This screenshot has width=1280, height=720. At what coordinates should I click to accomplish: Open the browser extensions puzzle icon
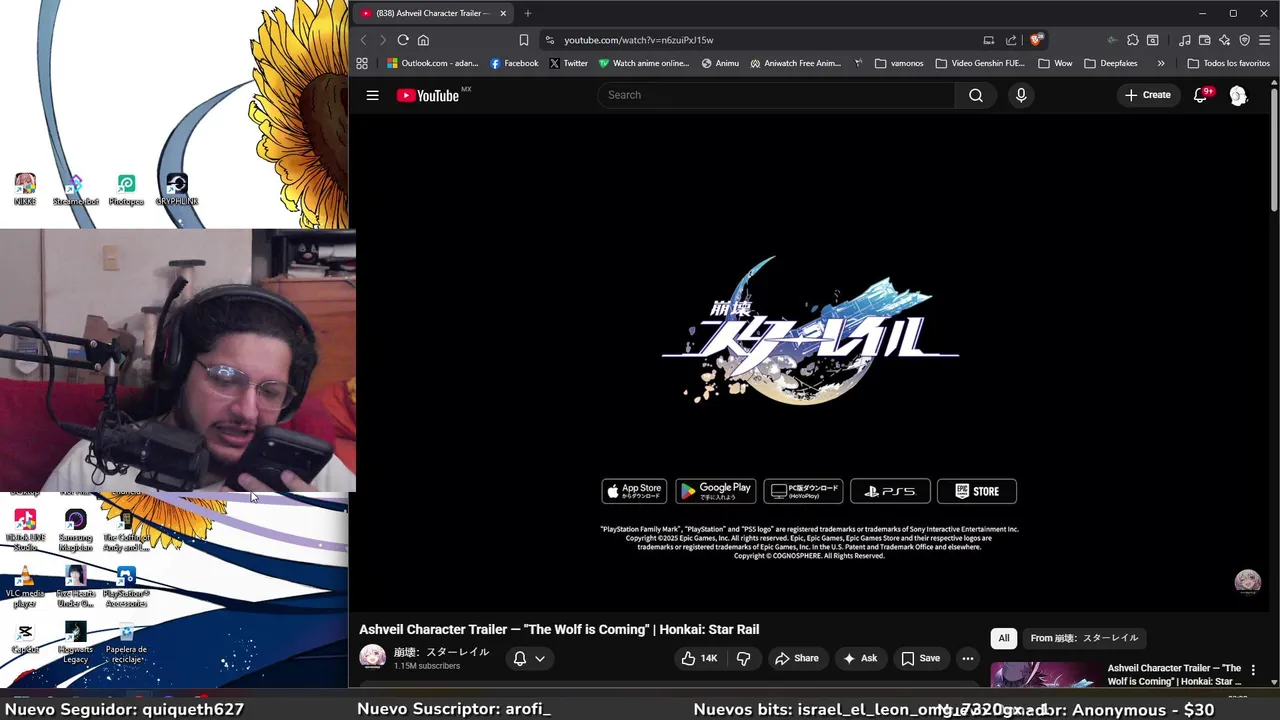(x=1132, y=40)
